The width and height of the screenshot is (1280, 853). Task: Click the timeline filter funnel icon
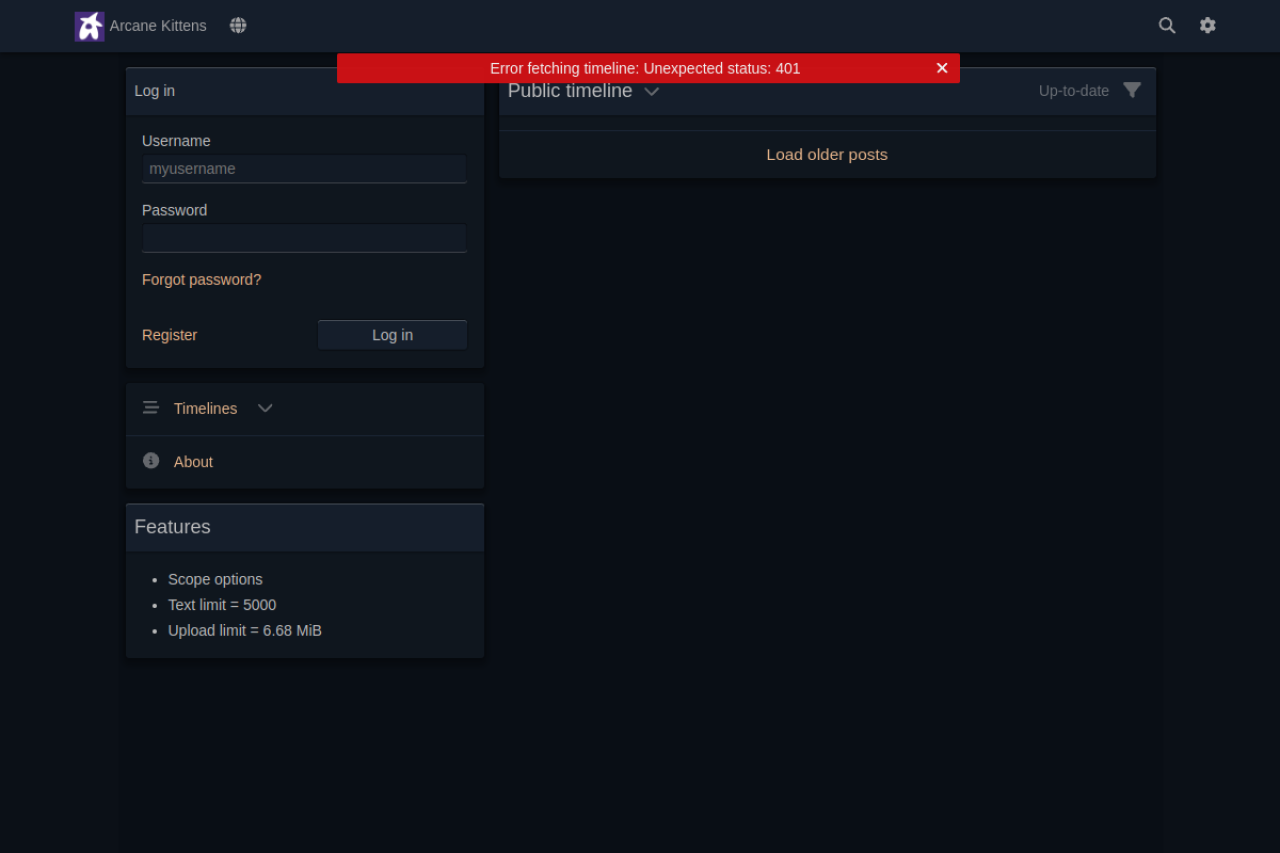pos(1131,90)
